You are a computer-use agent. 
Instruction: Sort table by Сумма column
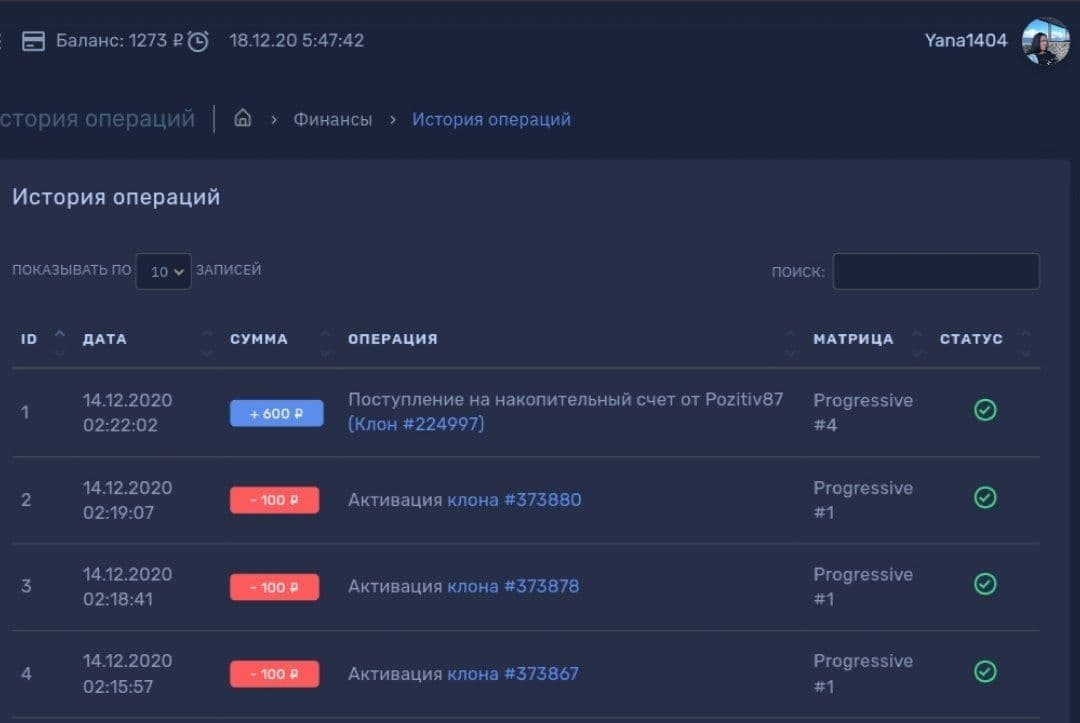pyautogui.click(x=259, y=339)
